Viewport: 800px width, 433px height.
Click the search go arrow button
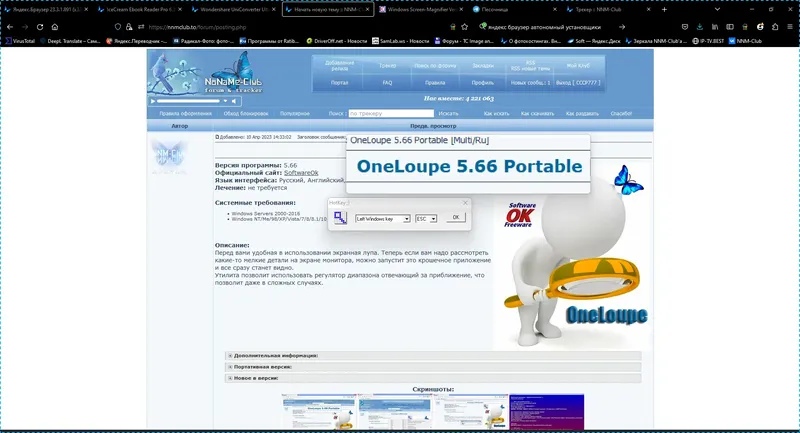(622, 27)
